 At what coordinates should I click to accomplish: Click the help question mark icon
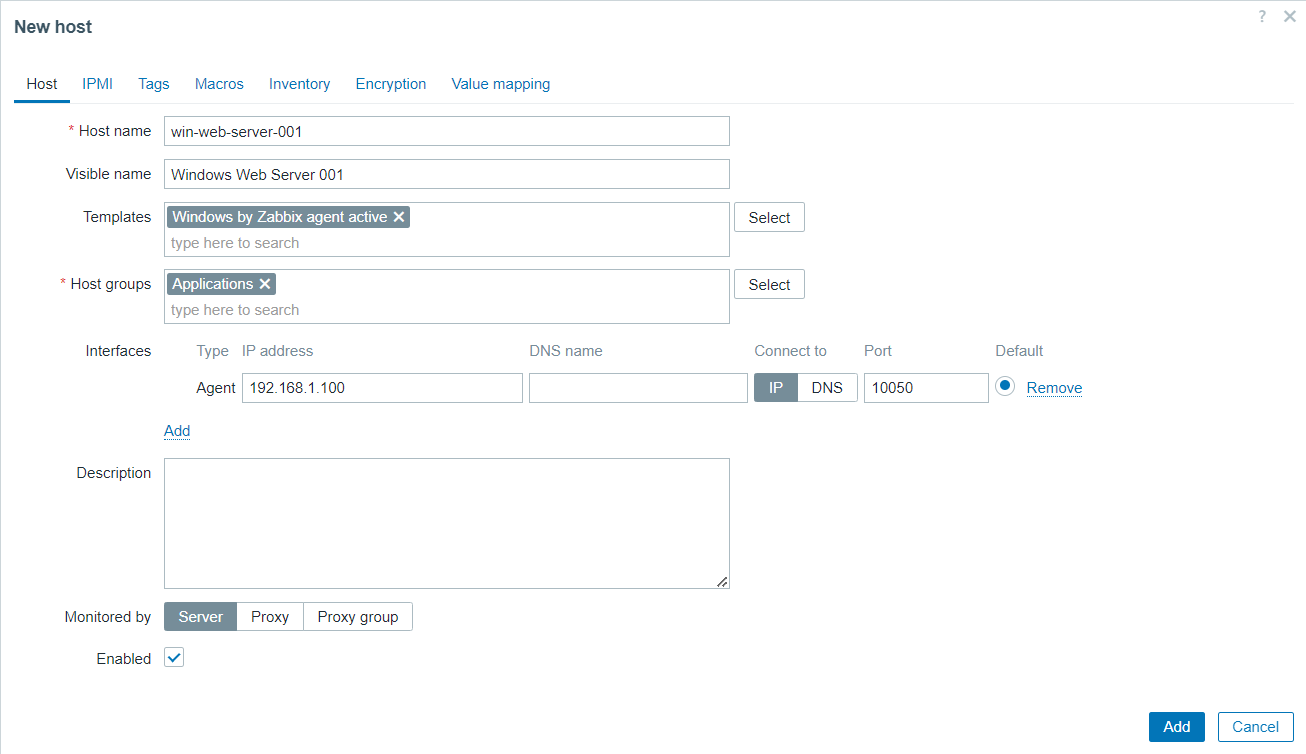pyautogui.click(x=1263, y=17)
